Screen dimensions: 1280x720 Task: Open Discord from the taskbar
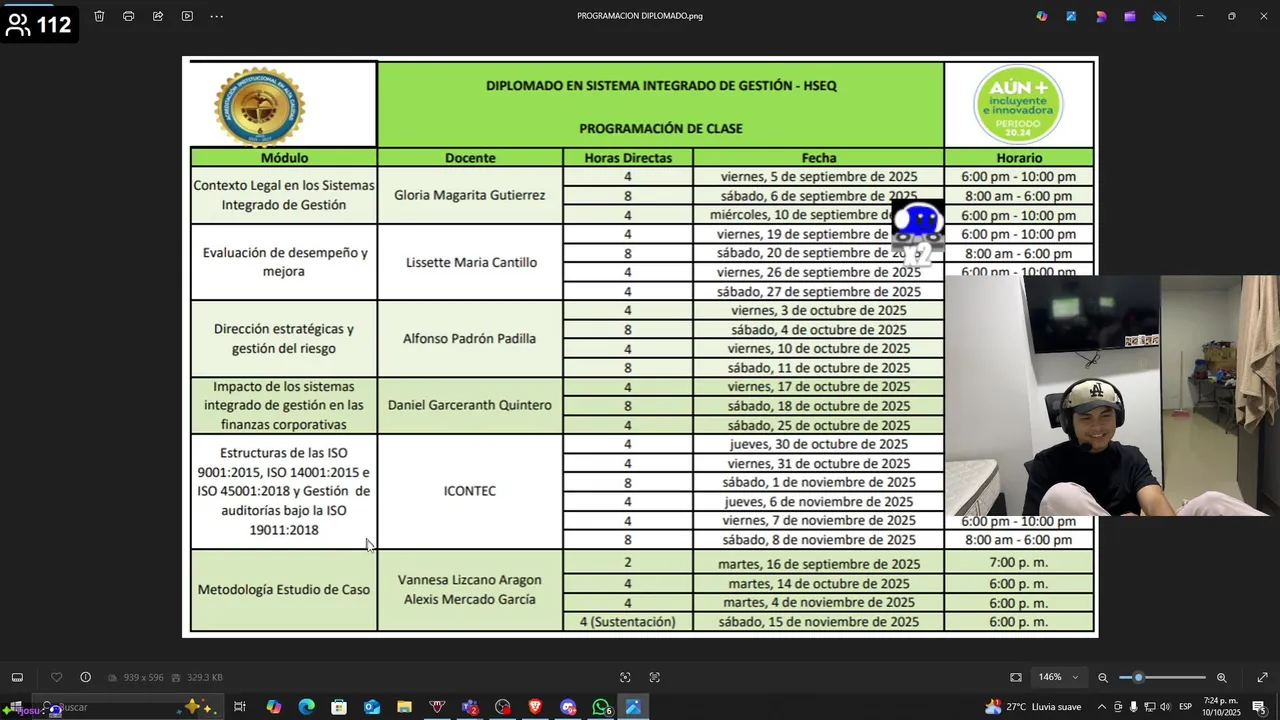click(x=568, y=707)
